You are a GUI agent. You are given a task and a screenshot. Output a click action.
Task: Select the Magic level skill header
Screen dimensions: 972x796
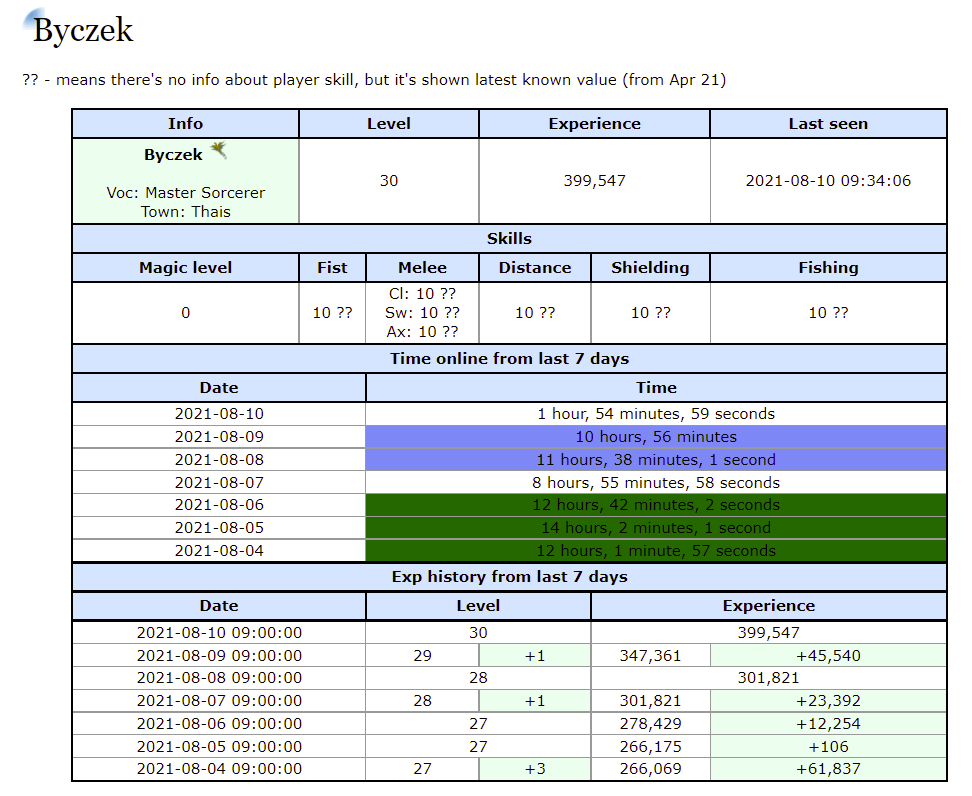[185, 267]
